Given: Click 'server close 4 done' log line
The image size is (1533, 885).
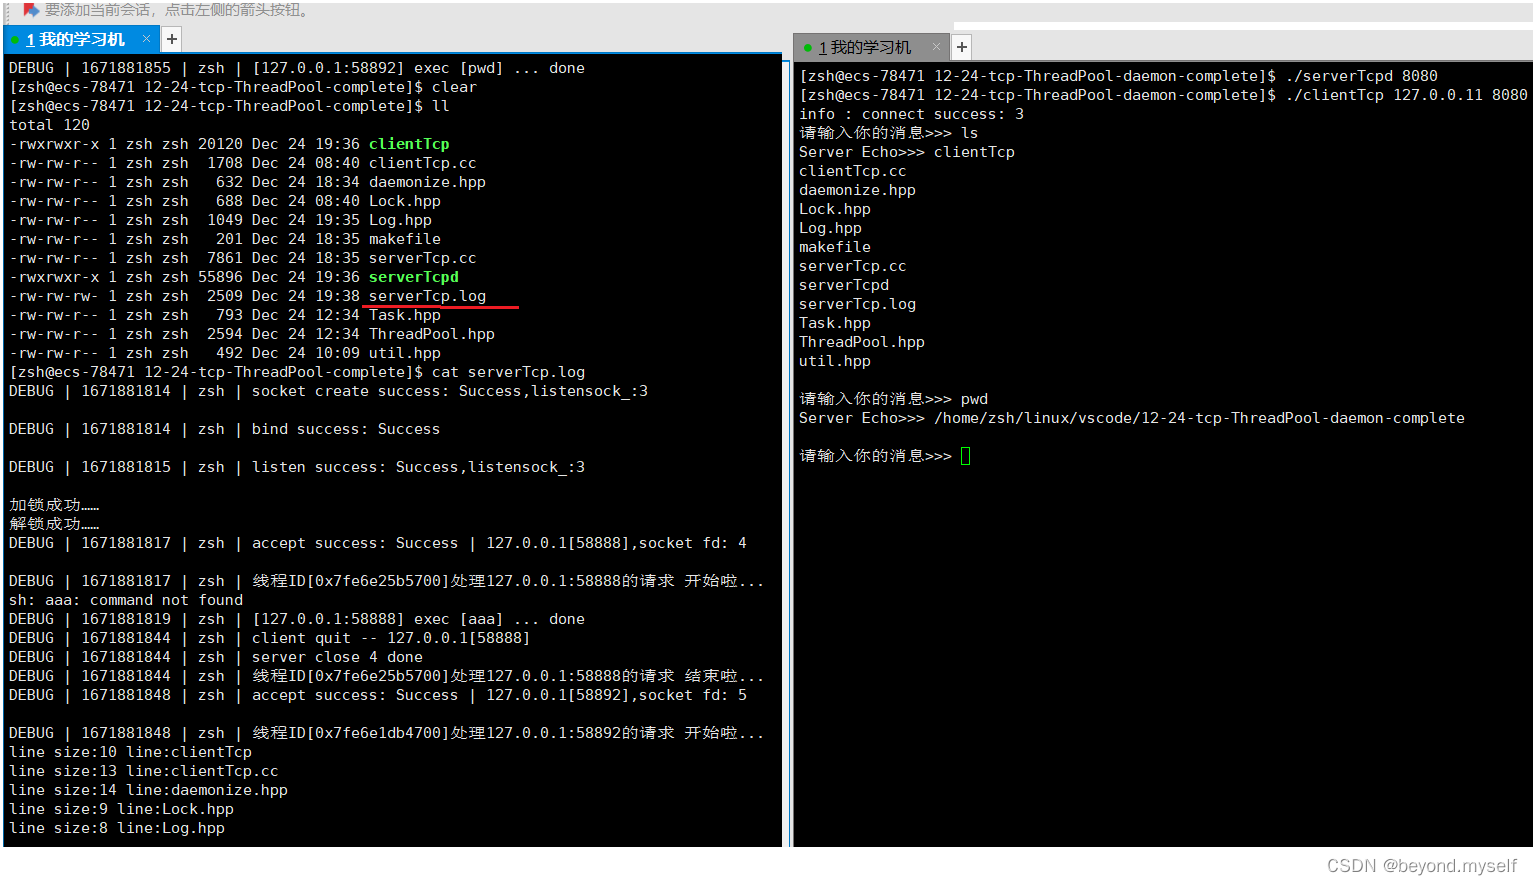Looking at the screenshot, I should 216,657.
